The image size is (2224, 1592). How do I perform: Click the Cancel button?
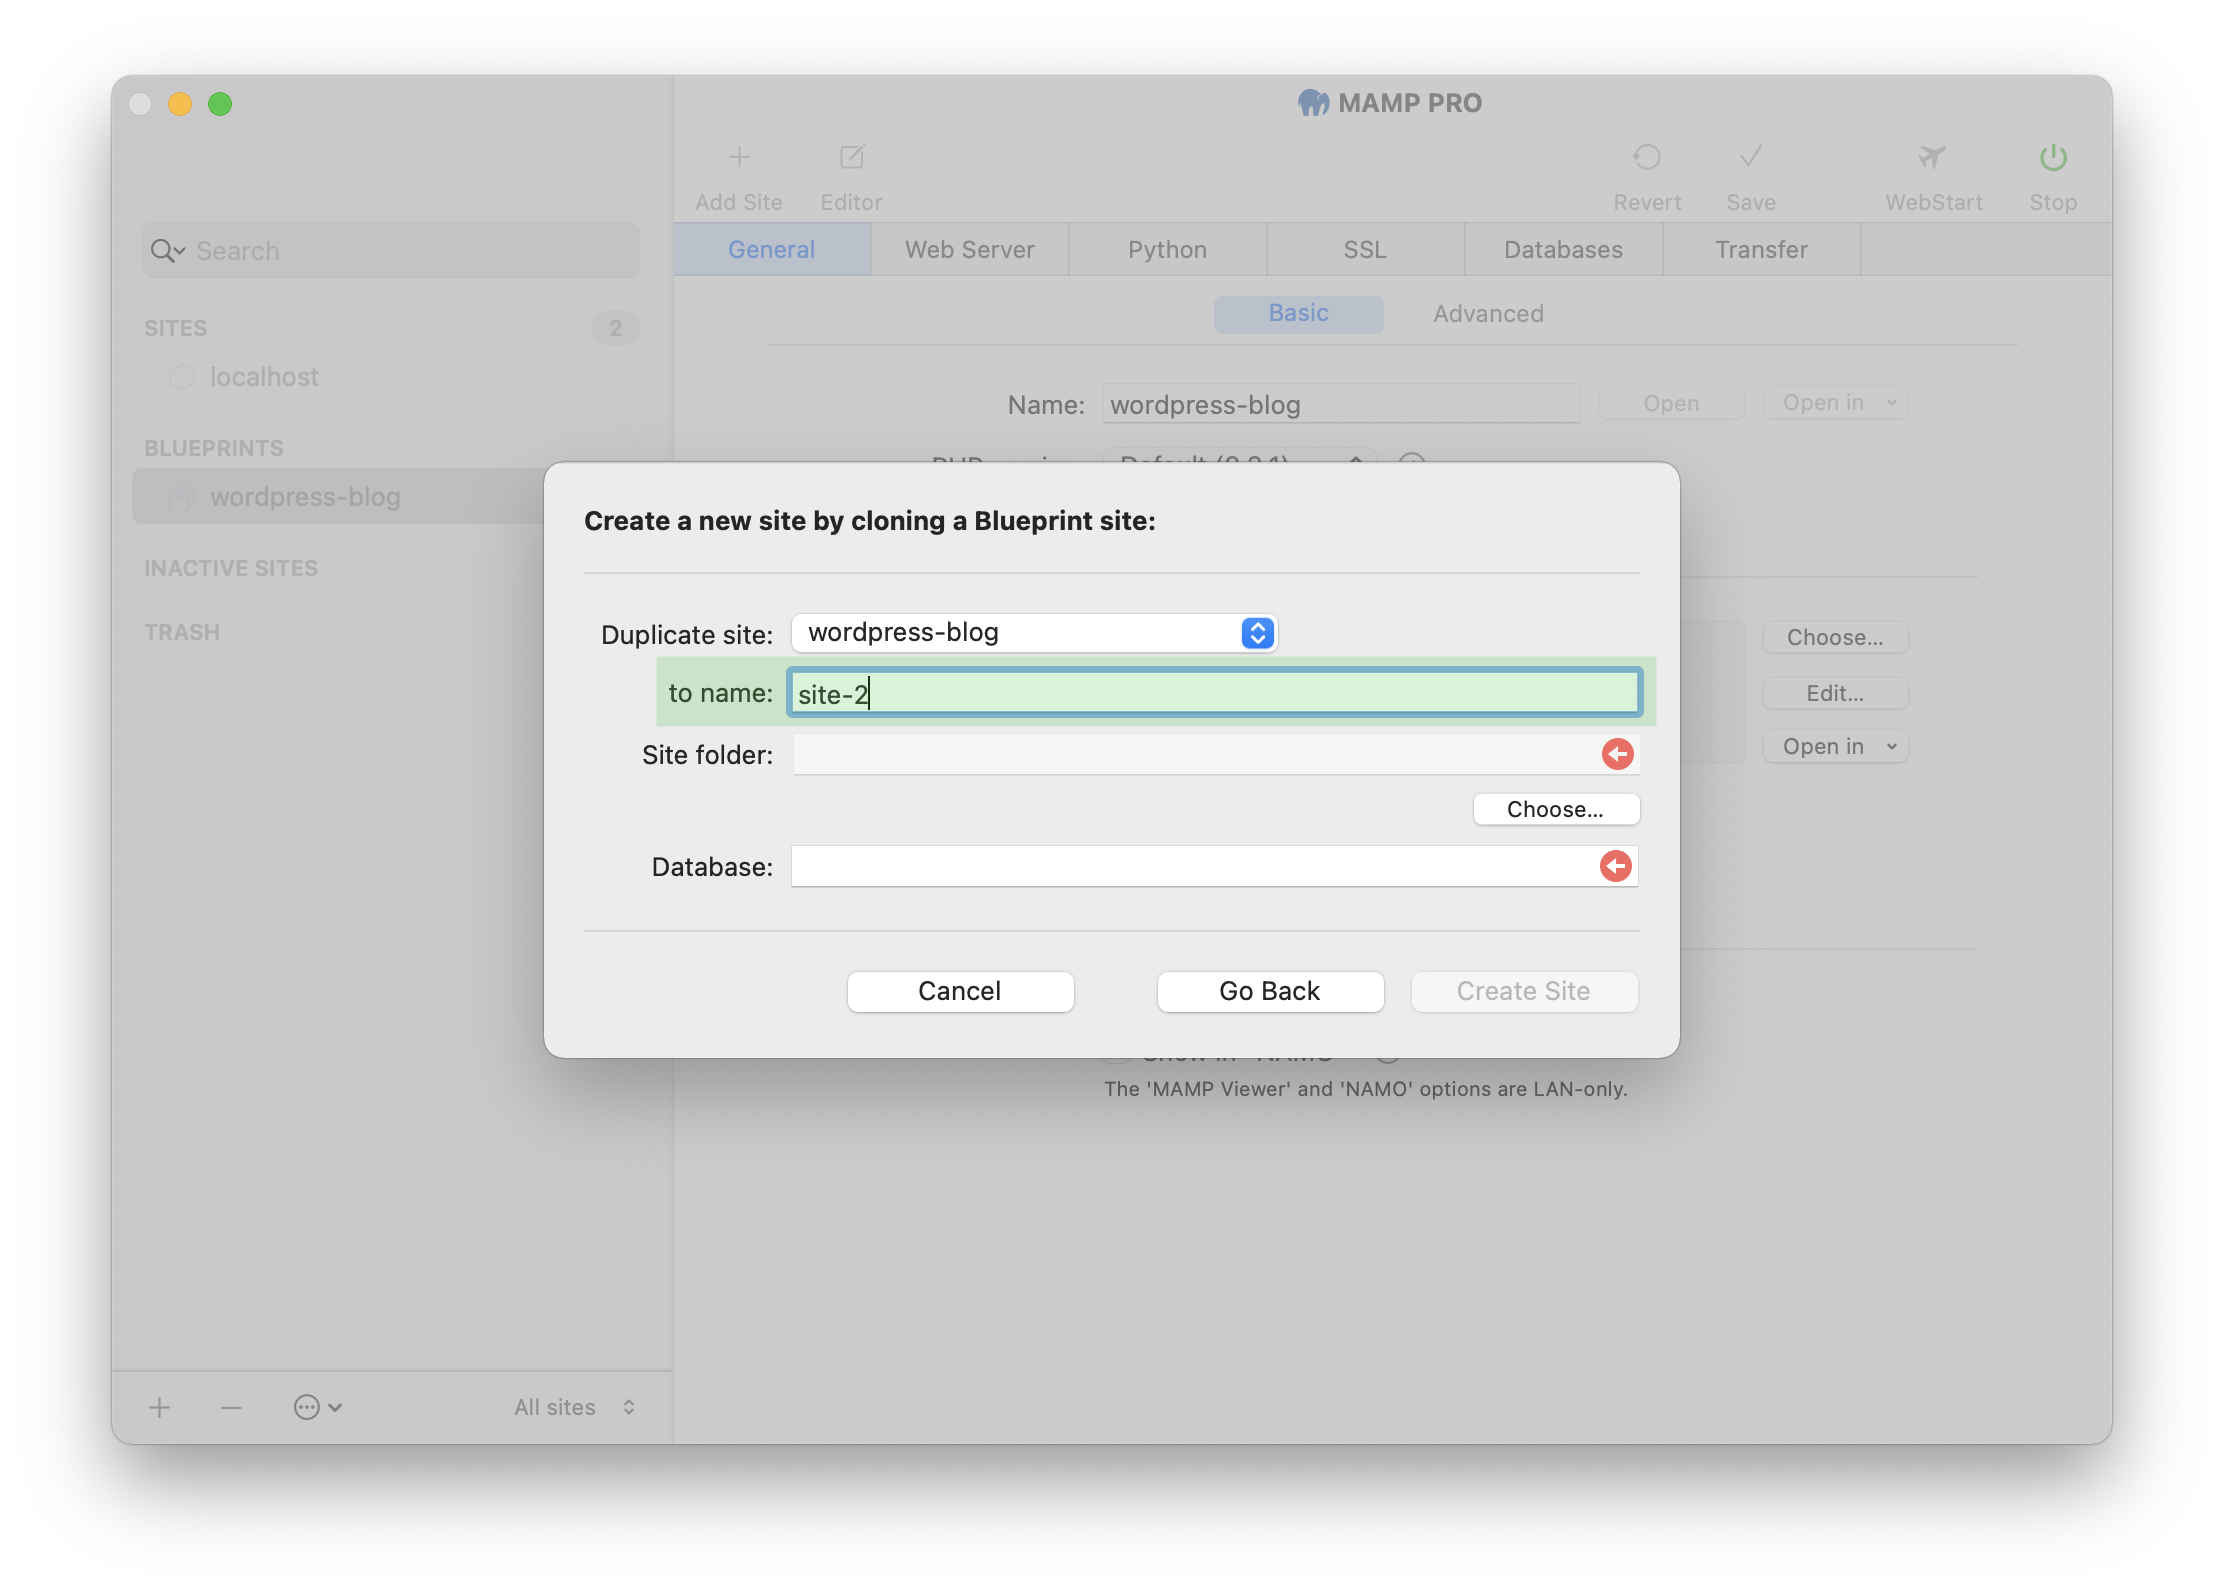[960, 991]
